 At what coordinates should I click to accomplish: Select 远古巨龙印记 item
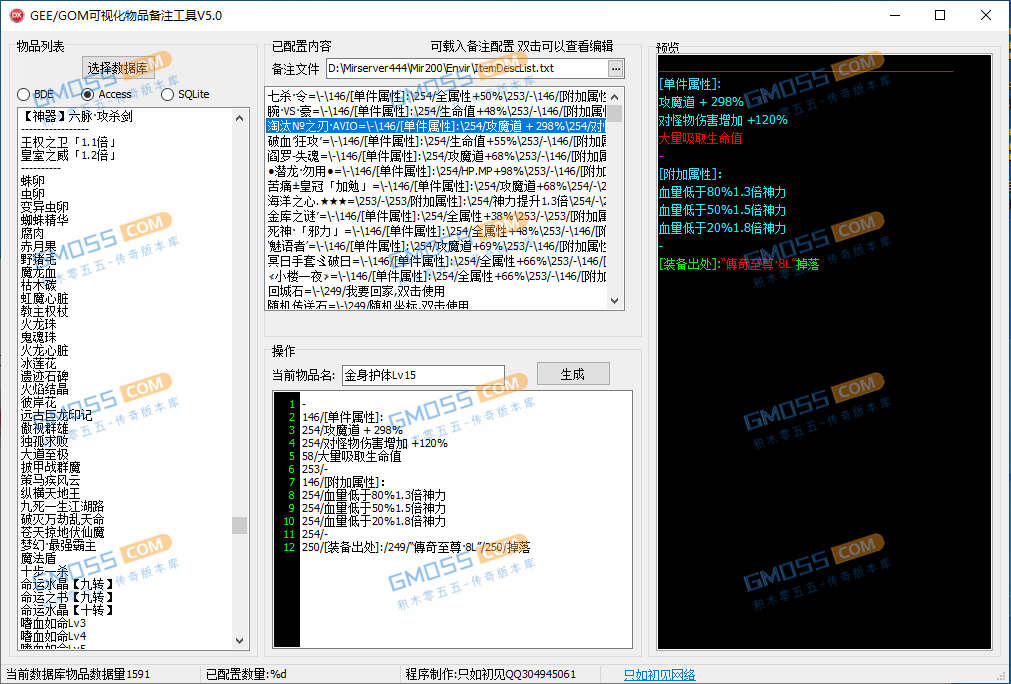[57, 415]
